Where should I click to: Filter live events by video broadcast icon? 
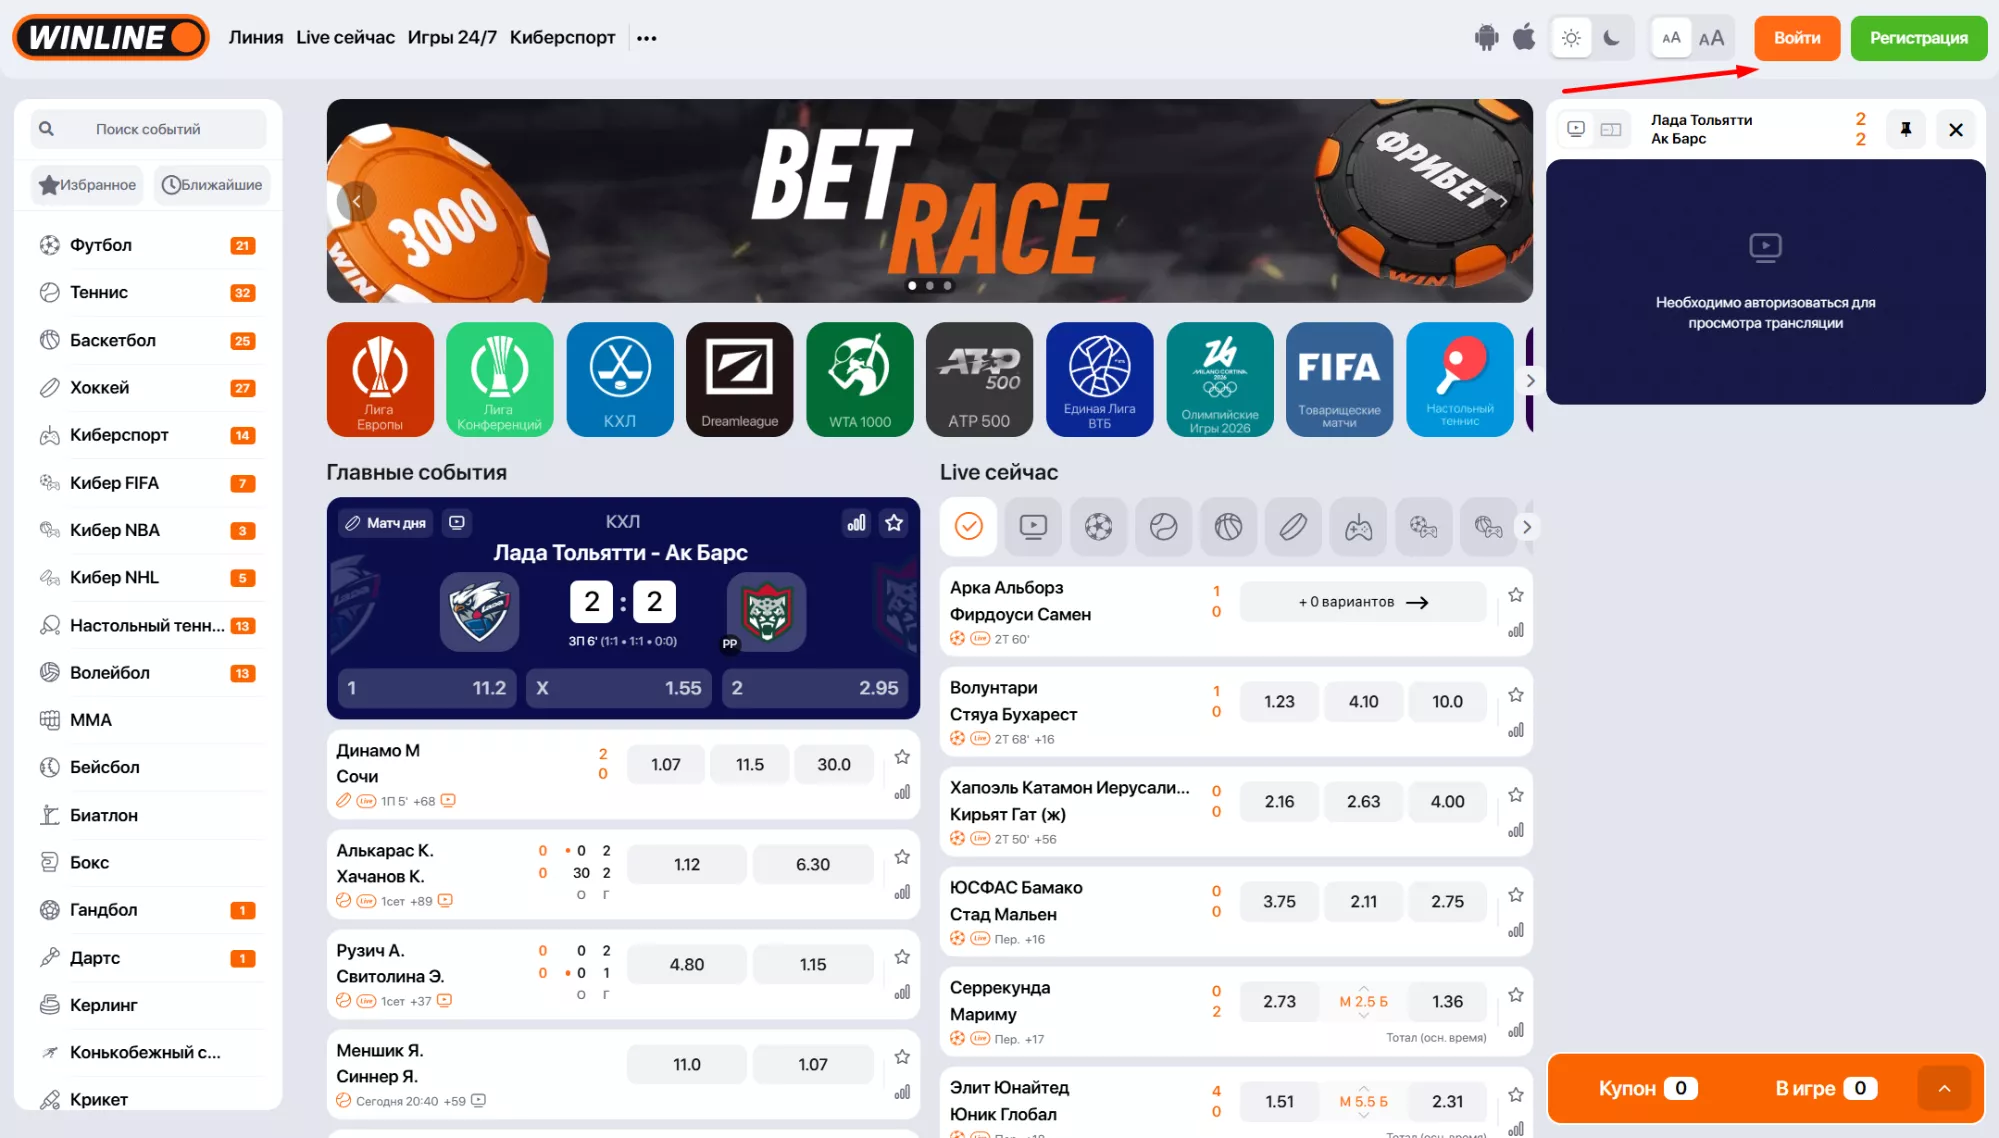1033,526
